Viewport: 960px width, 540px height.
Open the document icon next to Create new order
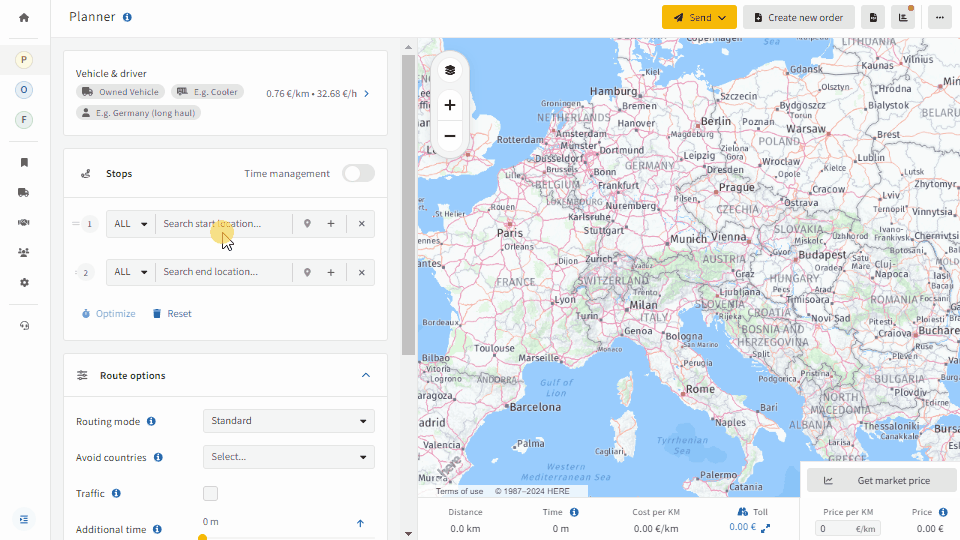[x=873, y=18]
